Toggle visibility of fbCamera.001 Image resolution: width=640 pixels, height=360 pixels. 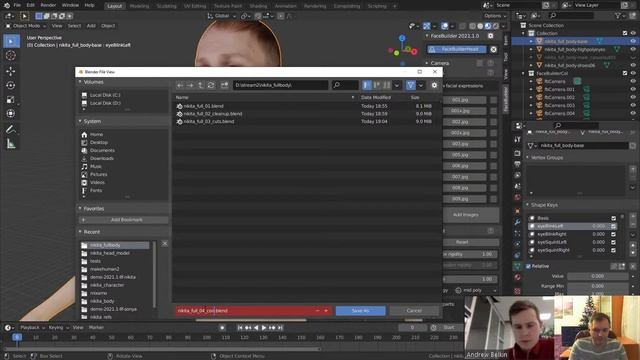pos(633,89)
